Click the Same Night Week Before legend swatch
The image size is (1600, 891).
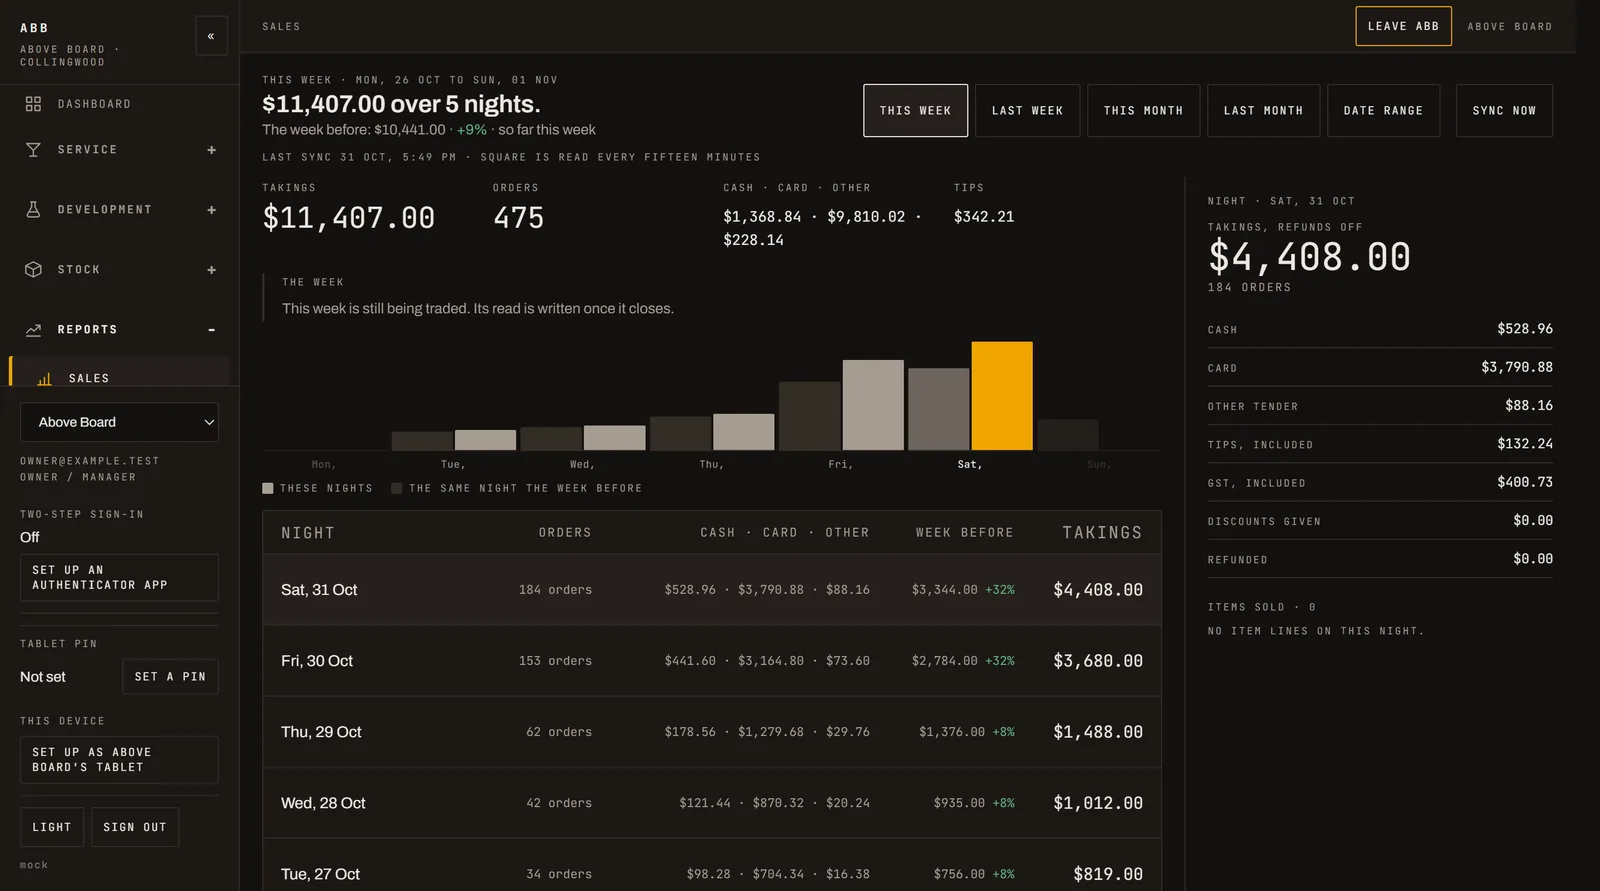point(397,489)
